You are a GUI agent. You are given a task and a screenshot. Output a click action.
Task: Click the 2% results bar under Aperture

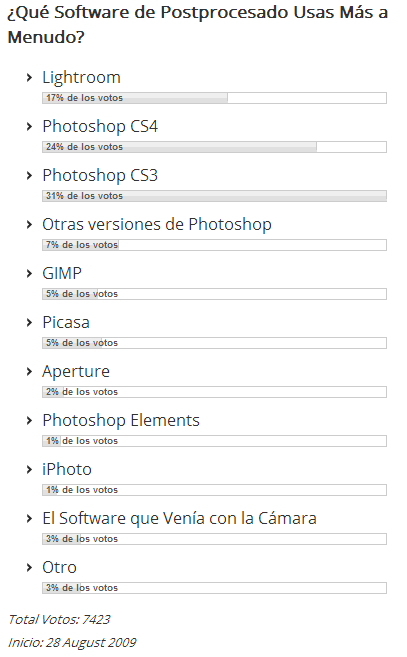click(214, 392)
